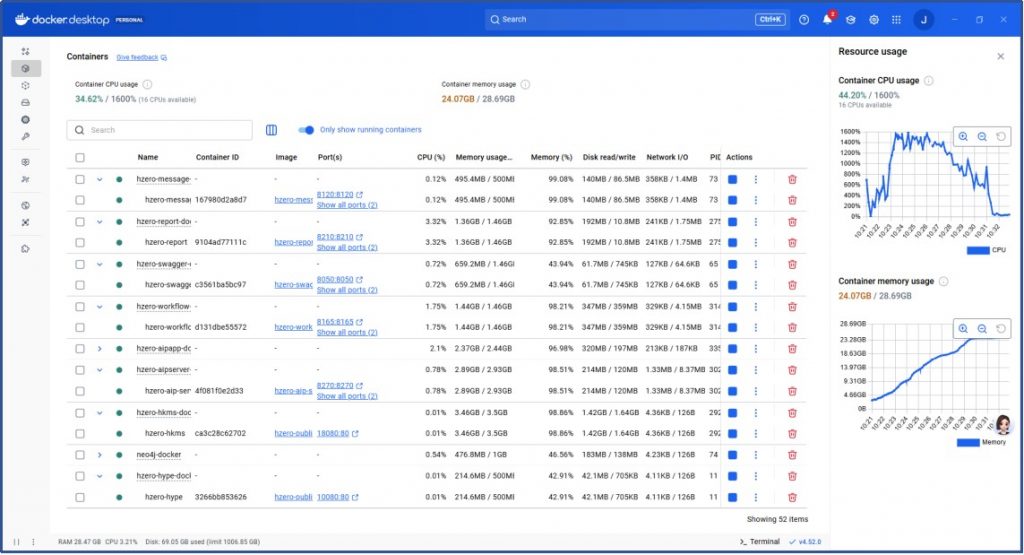This screenshot has height=555, width=1024.
Task: Open the Volumes section in the sidebar
Action: (26, 102)
